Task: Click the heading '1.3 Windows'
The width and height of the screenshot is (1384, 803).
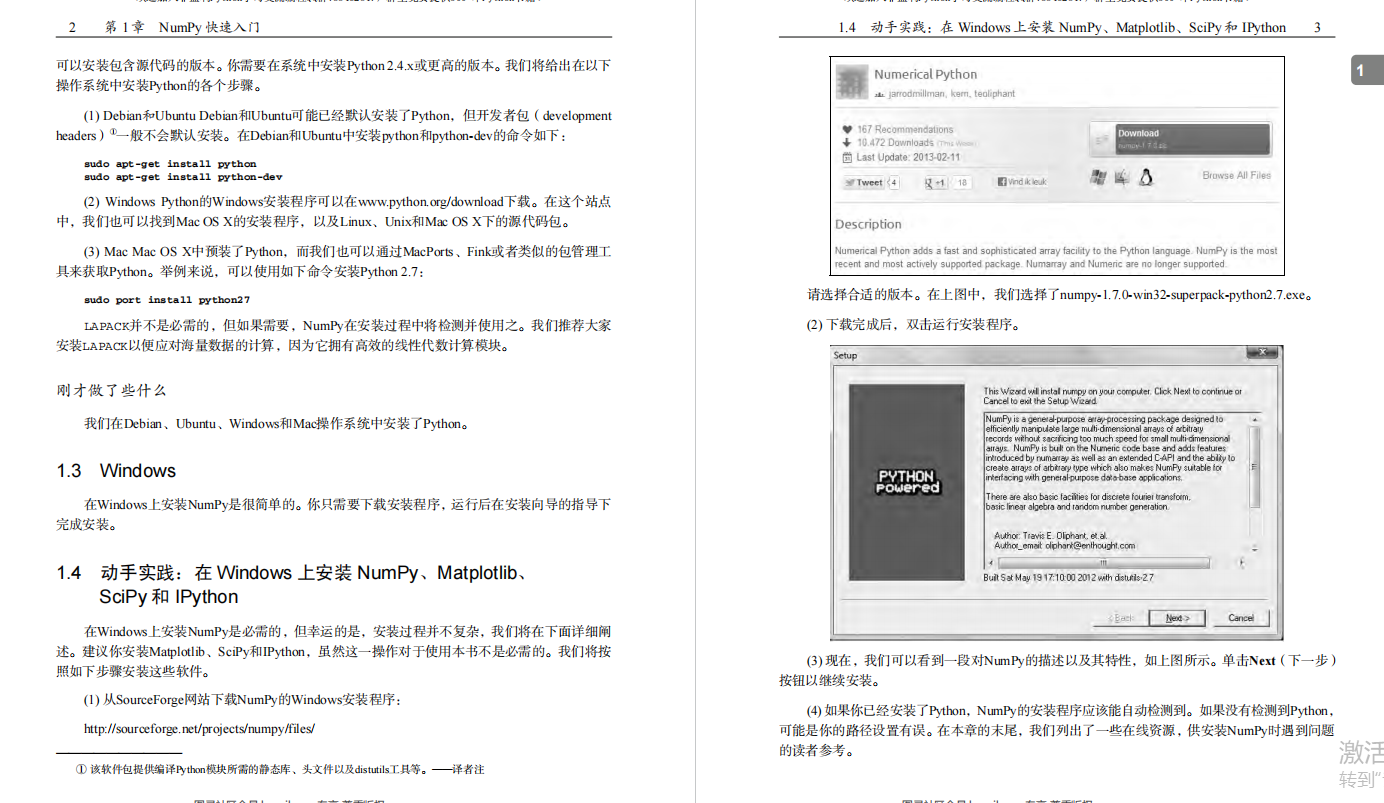Action: pos(116,471)
